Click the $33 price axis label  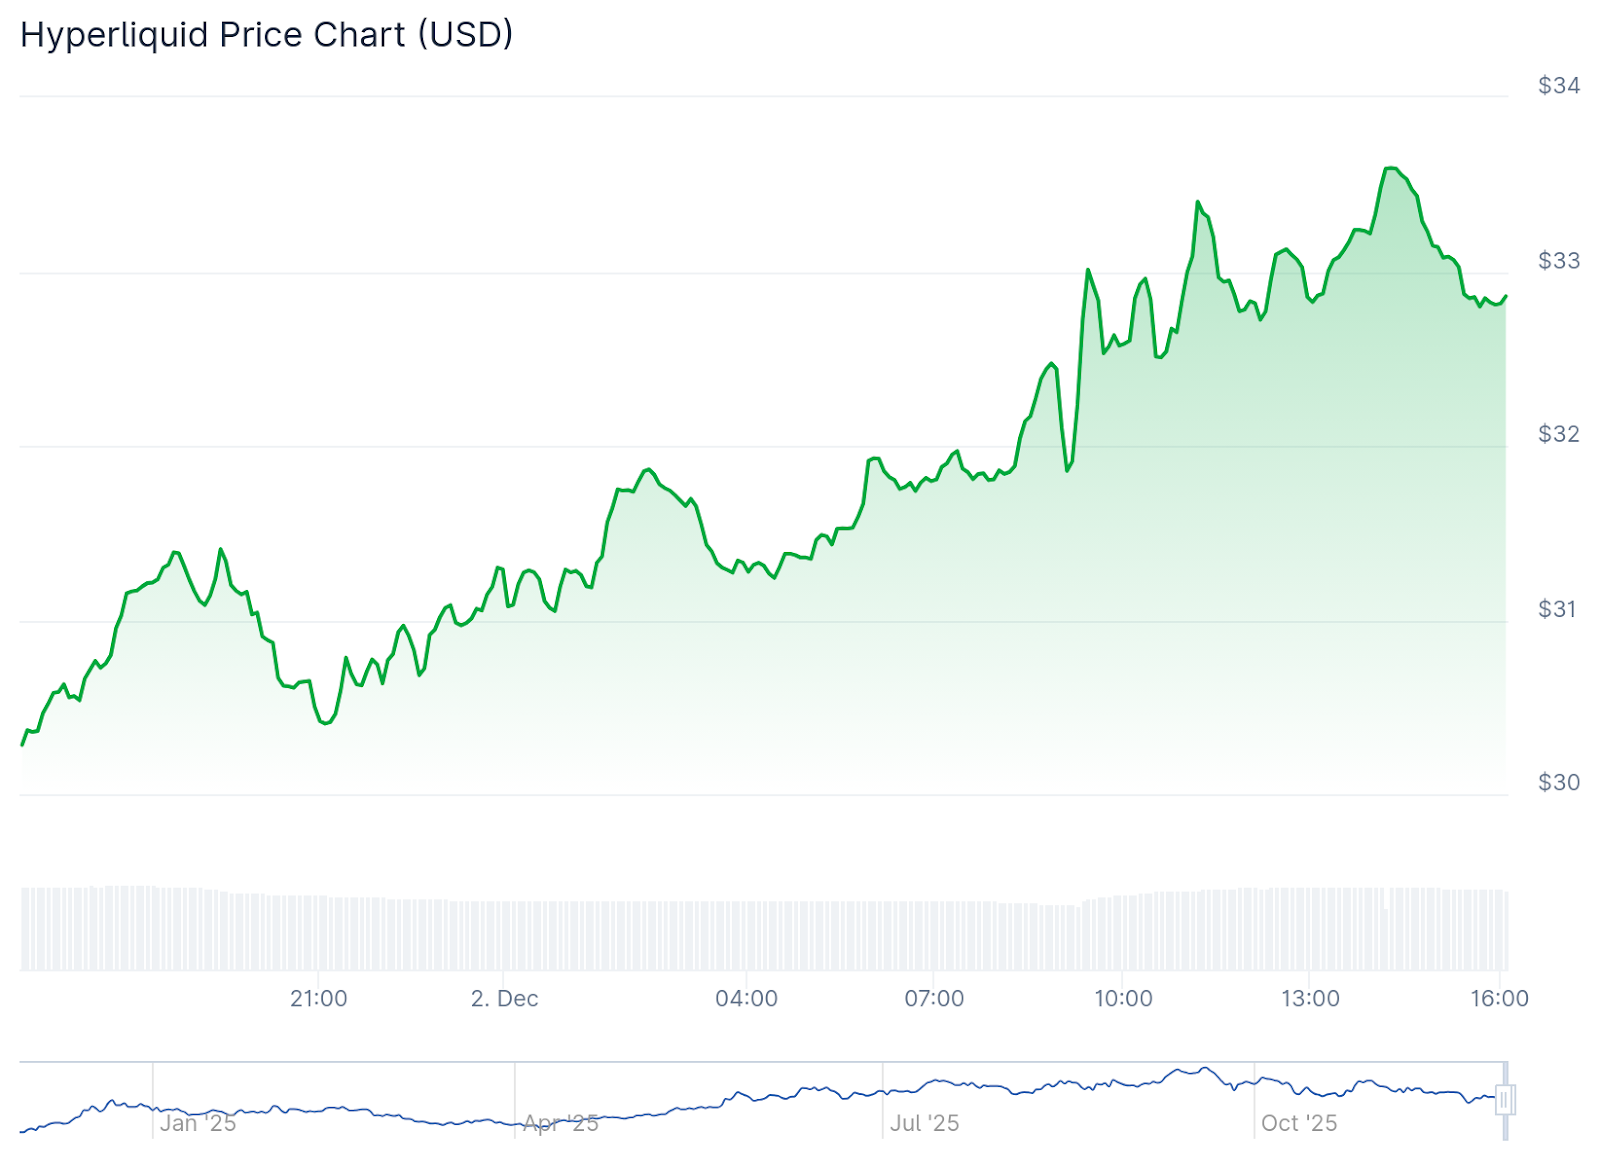(x=1558, y=261)
